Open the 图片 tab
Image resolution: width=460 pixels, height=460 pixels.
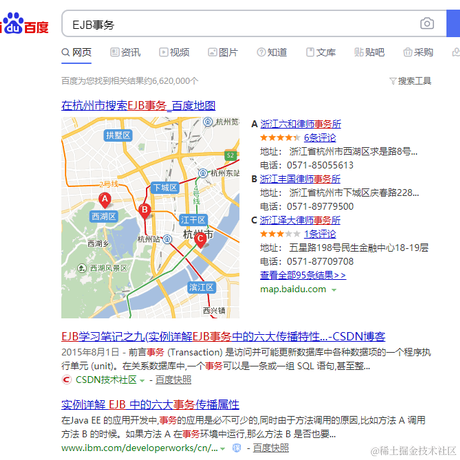pyautogui.click(x=223, y=52)
